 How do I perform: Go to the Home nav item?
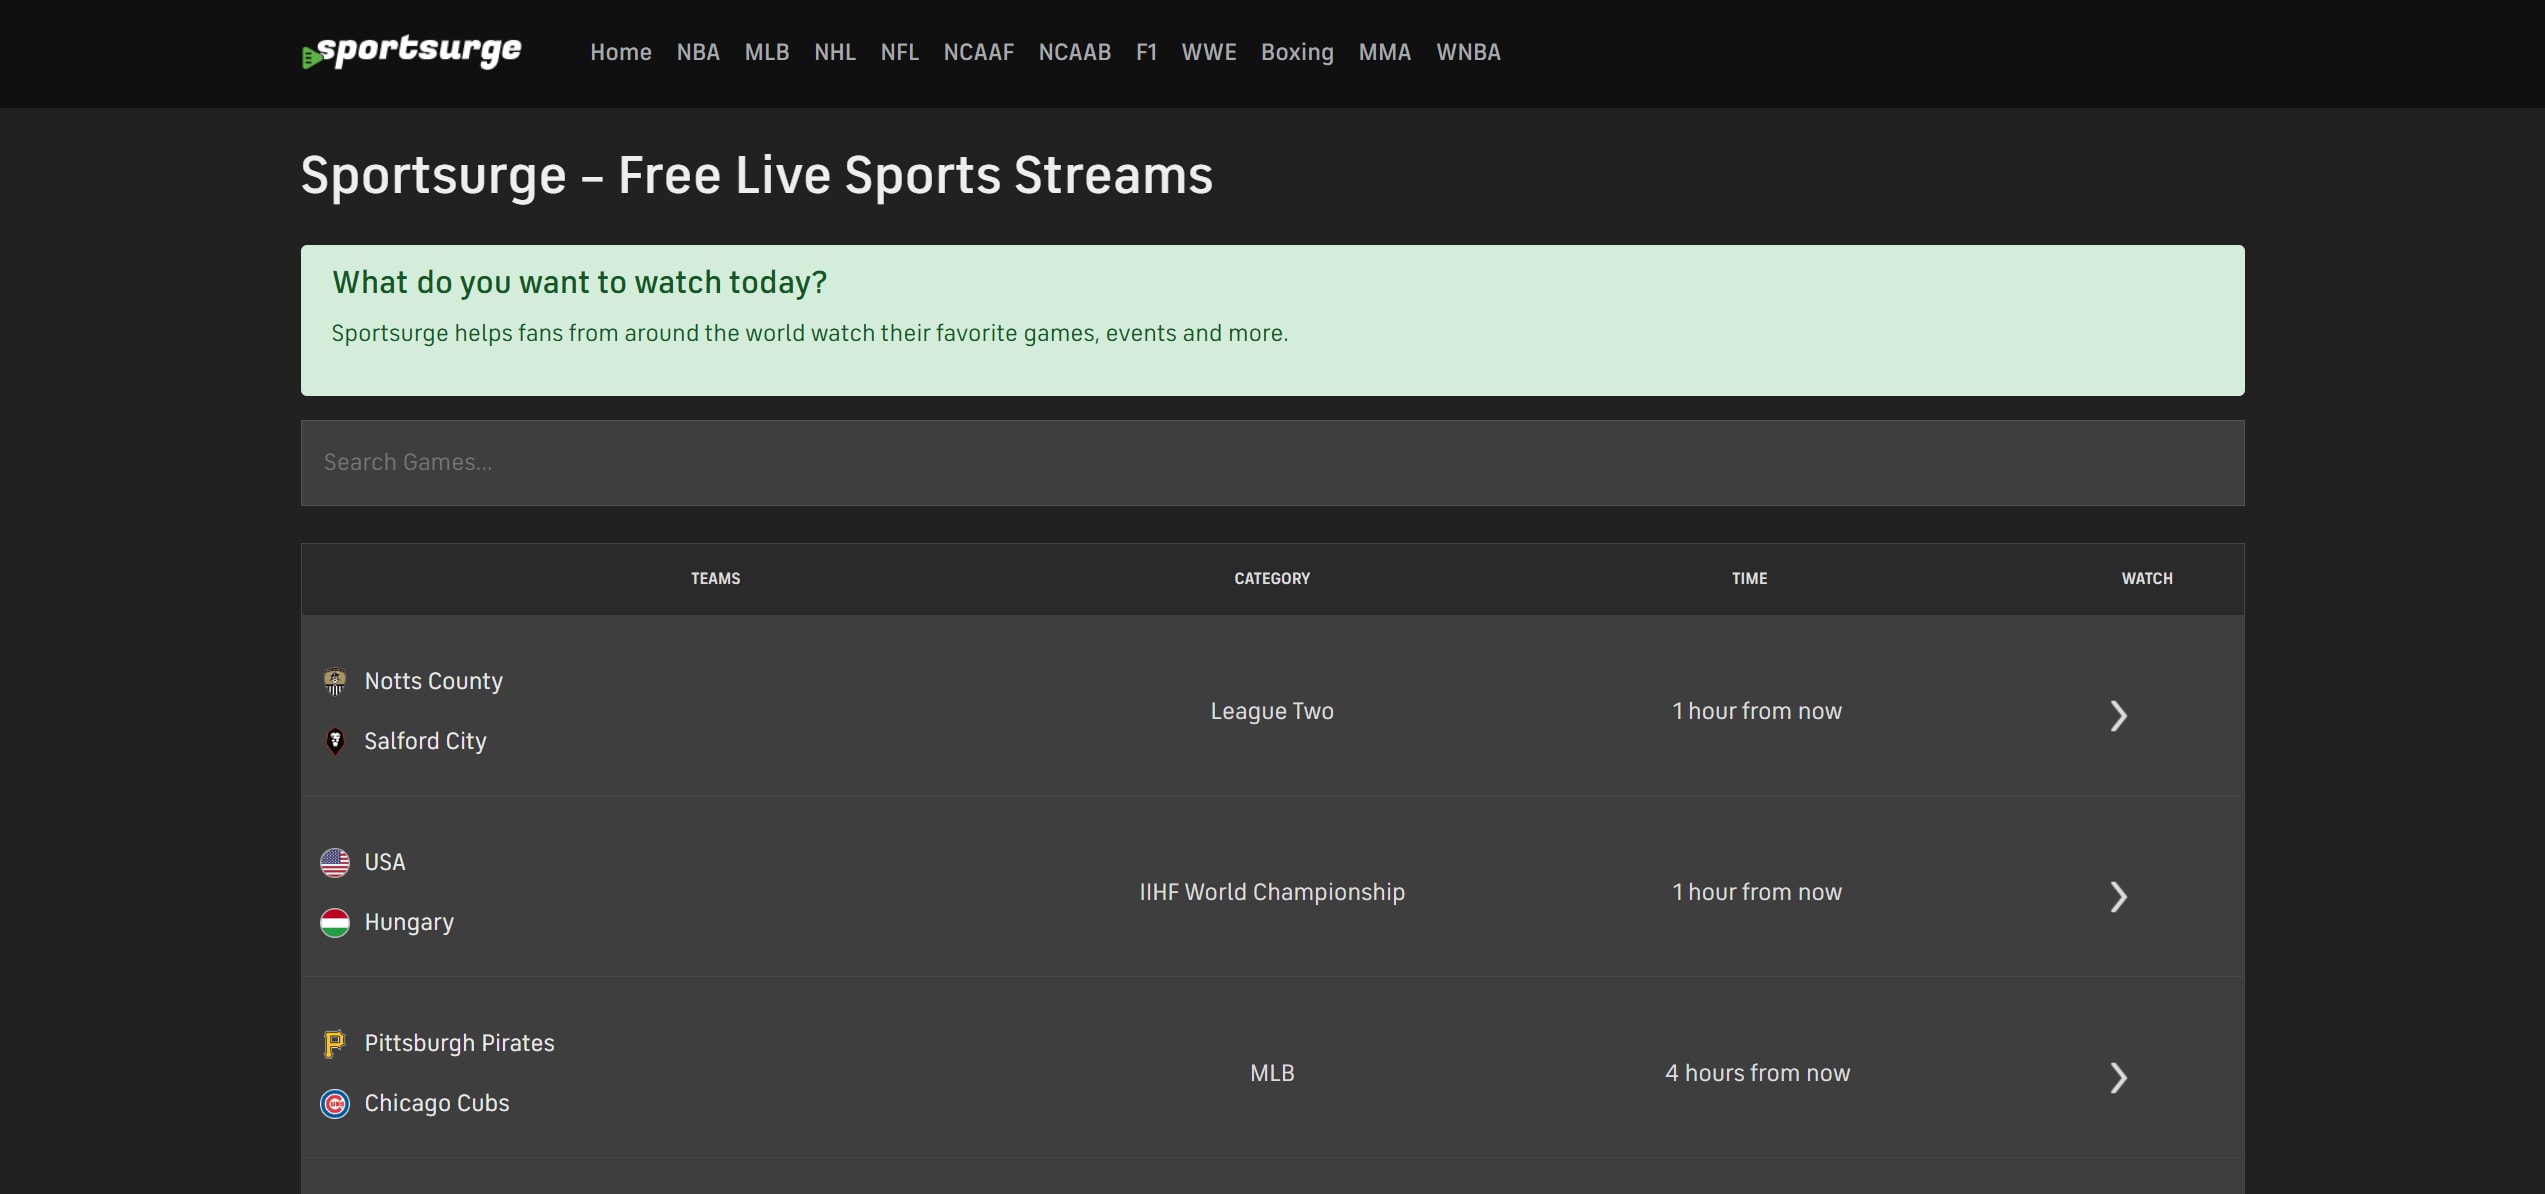pyautogui.click(x=620, y=52)
